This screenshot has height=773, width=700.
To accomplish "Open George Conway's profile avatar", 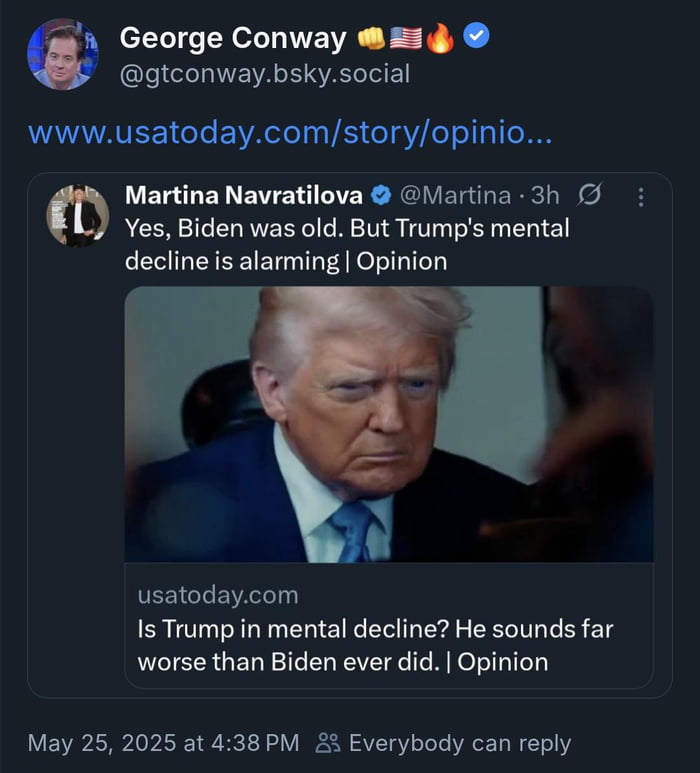I will pos(62,54).
